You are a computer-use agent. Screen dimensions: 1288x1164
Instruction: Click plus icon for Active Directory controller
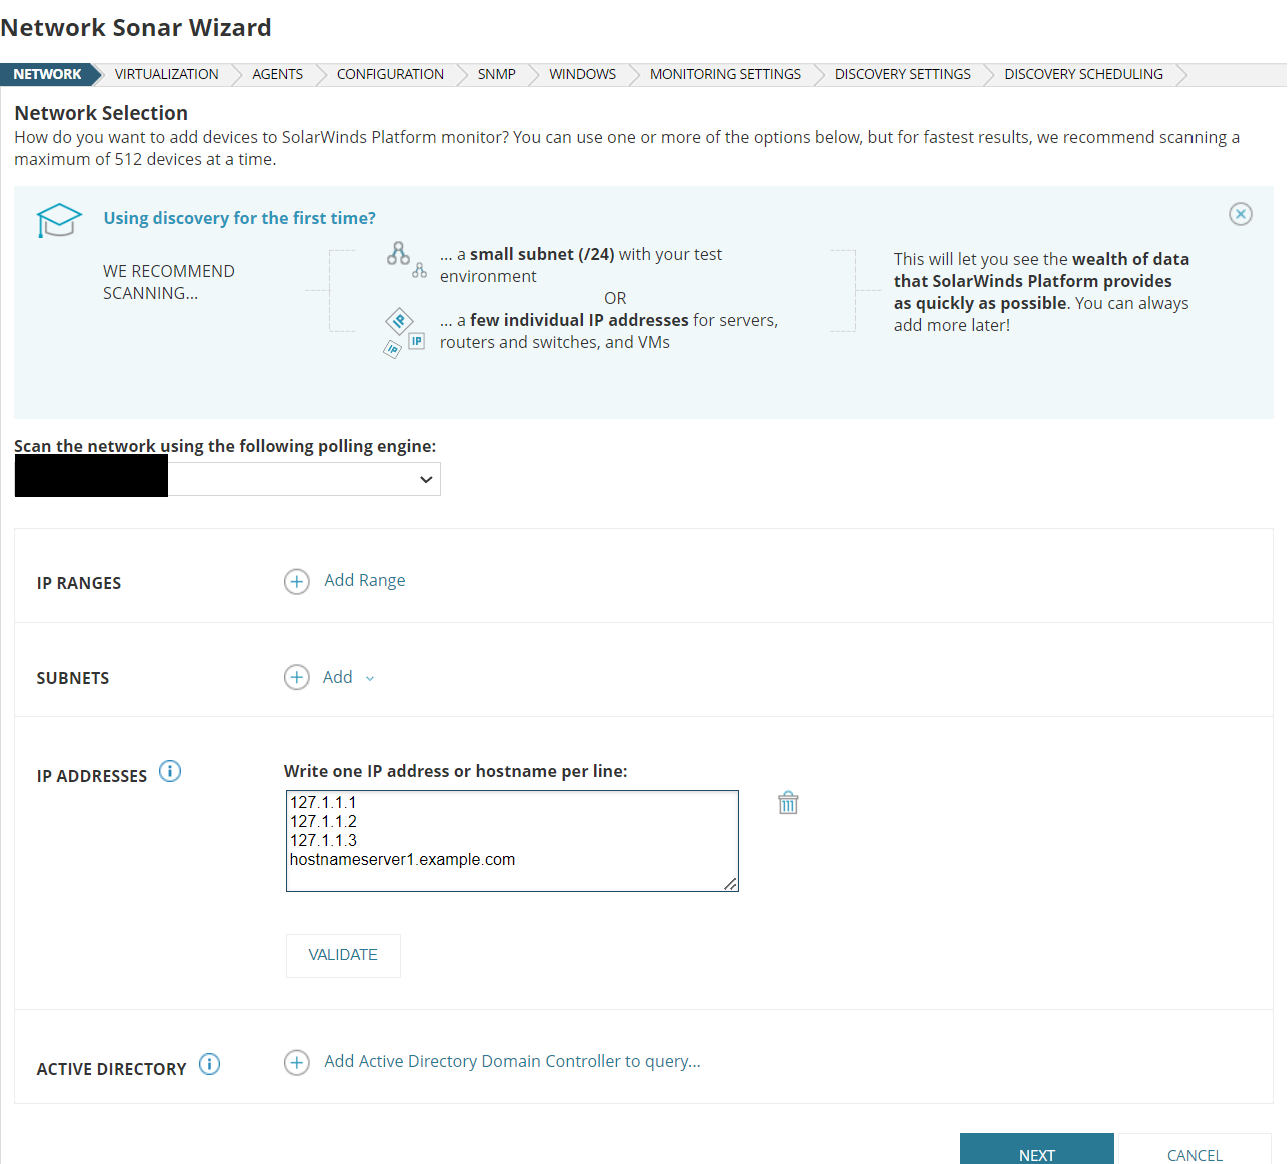click(297, 1062)
